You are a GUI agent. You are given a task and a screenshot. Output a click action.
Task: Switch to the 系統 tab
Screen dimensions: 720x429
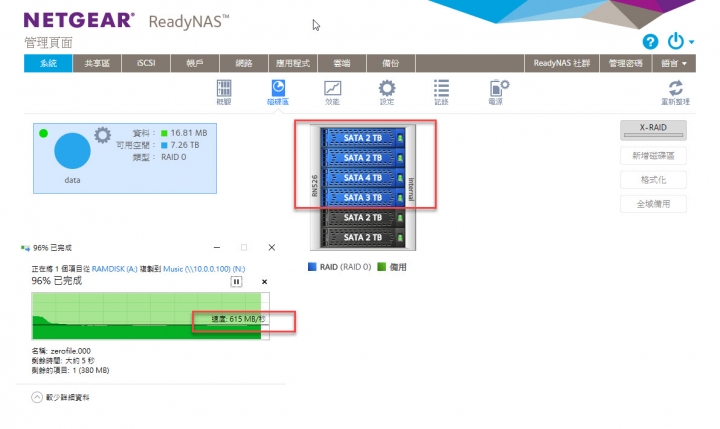pos(48,63)
